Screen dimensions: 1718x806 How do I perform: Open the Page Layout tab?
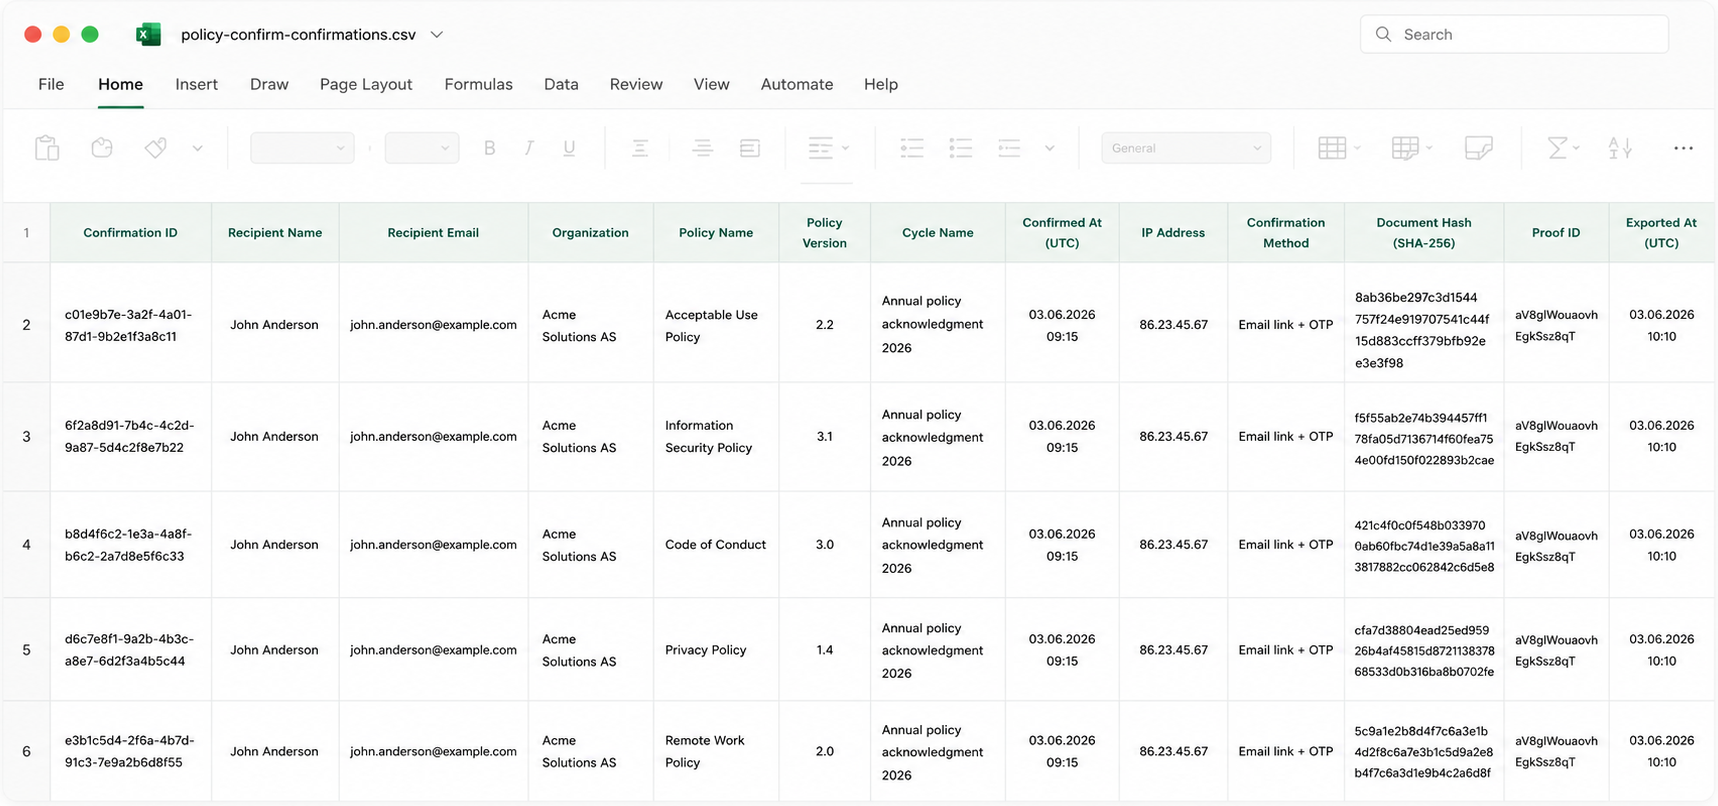[x=366, y=84]
